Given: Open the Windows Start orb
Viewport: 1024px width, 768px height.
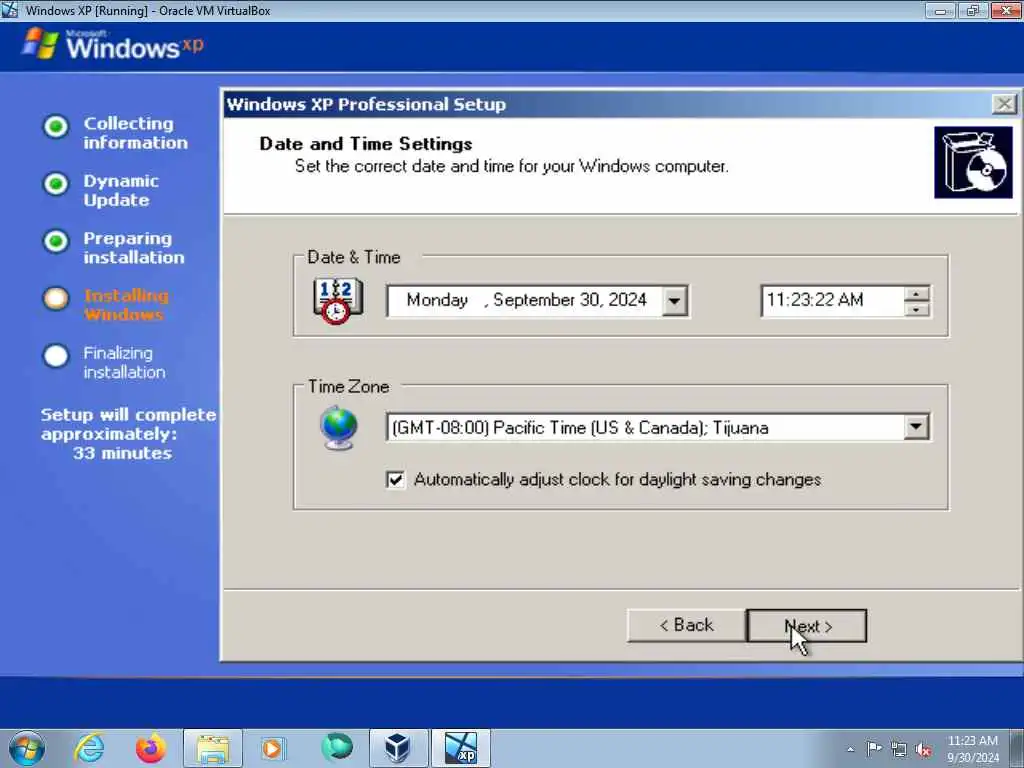Looking at the screenshot, I should [x=27, y=748].
